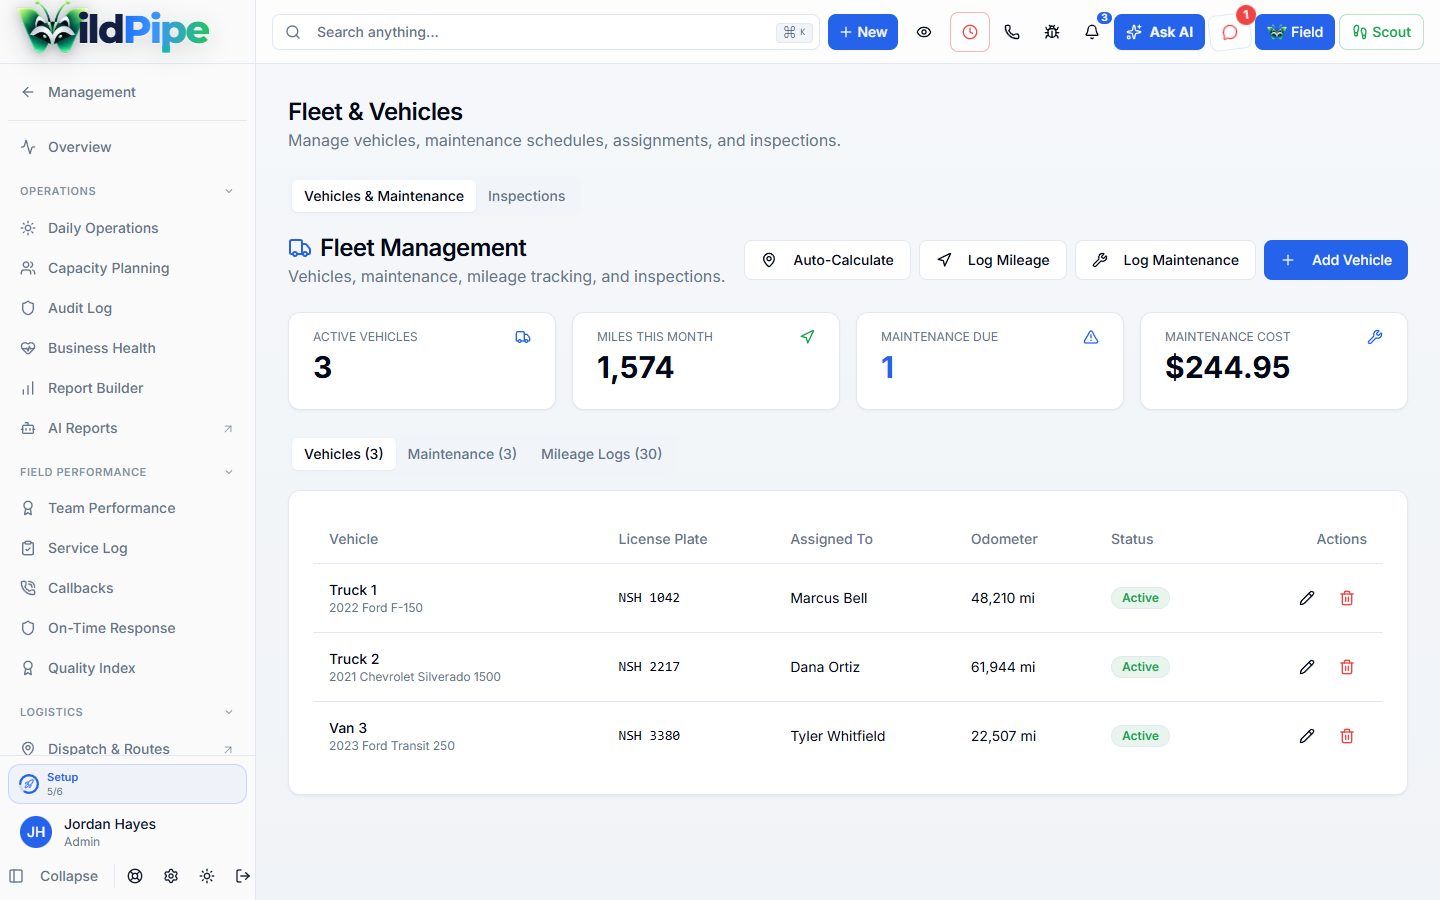Click the blue New button
Screen dimensions: 1440x900
point(863,32)
